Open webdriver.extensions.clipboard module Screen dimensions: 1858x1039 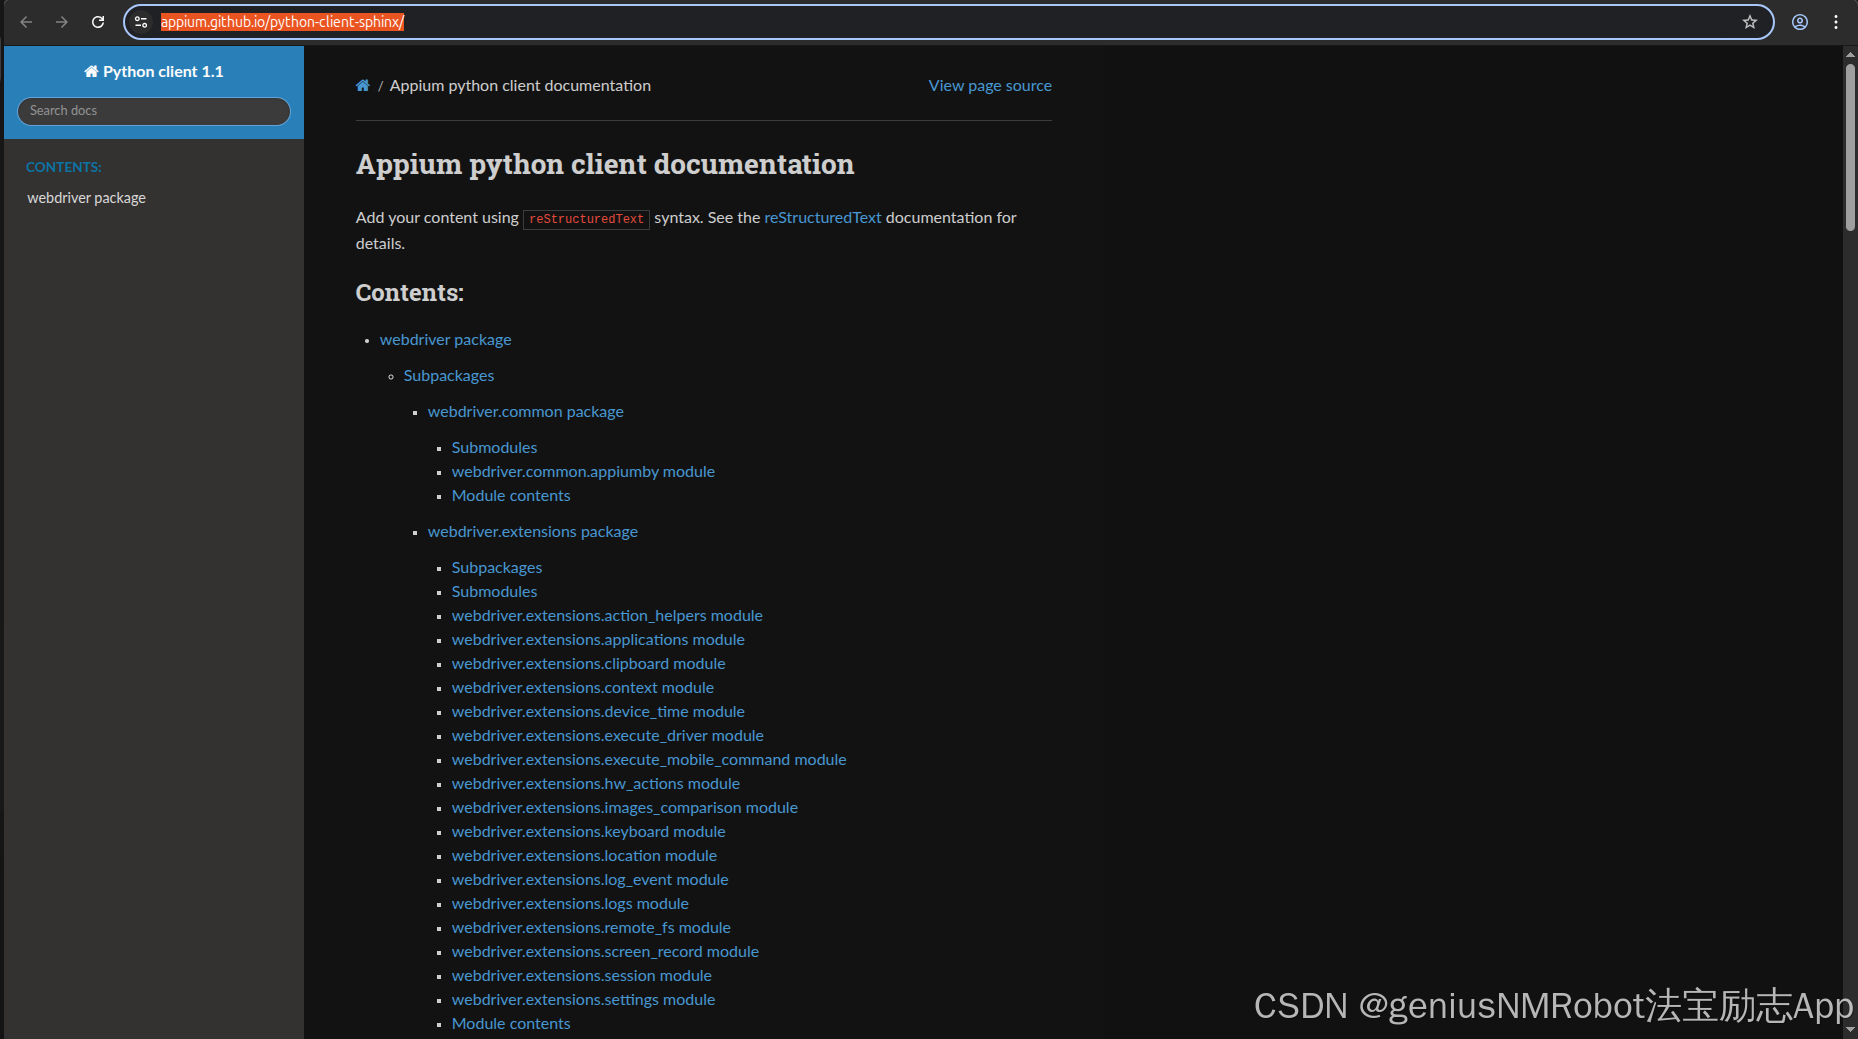click(x=588, y=663)
